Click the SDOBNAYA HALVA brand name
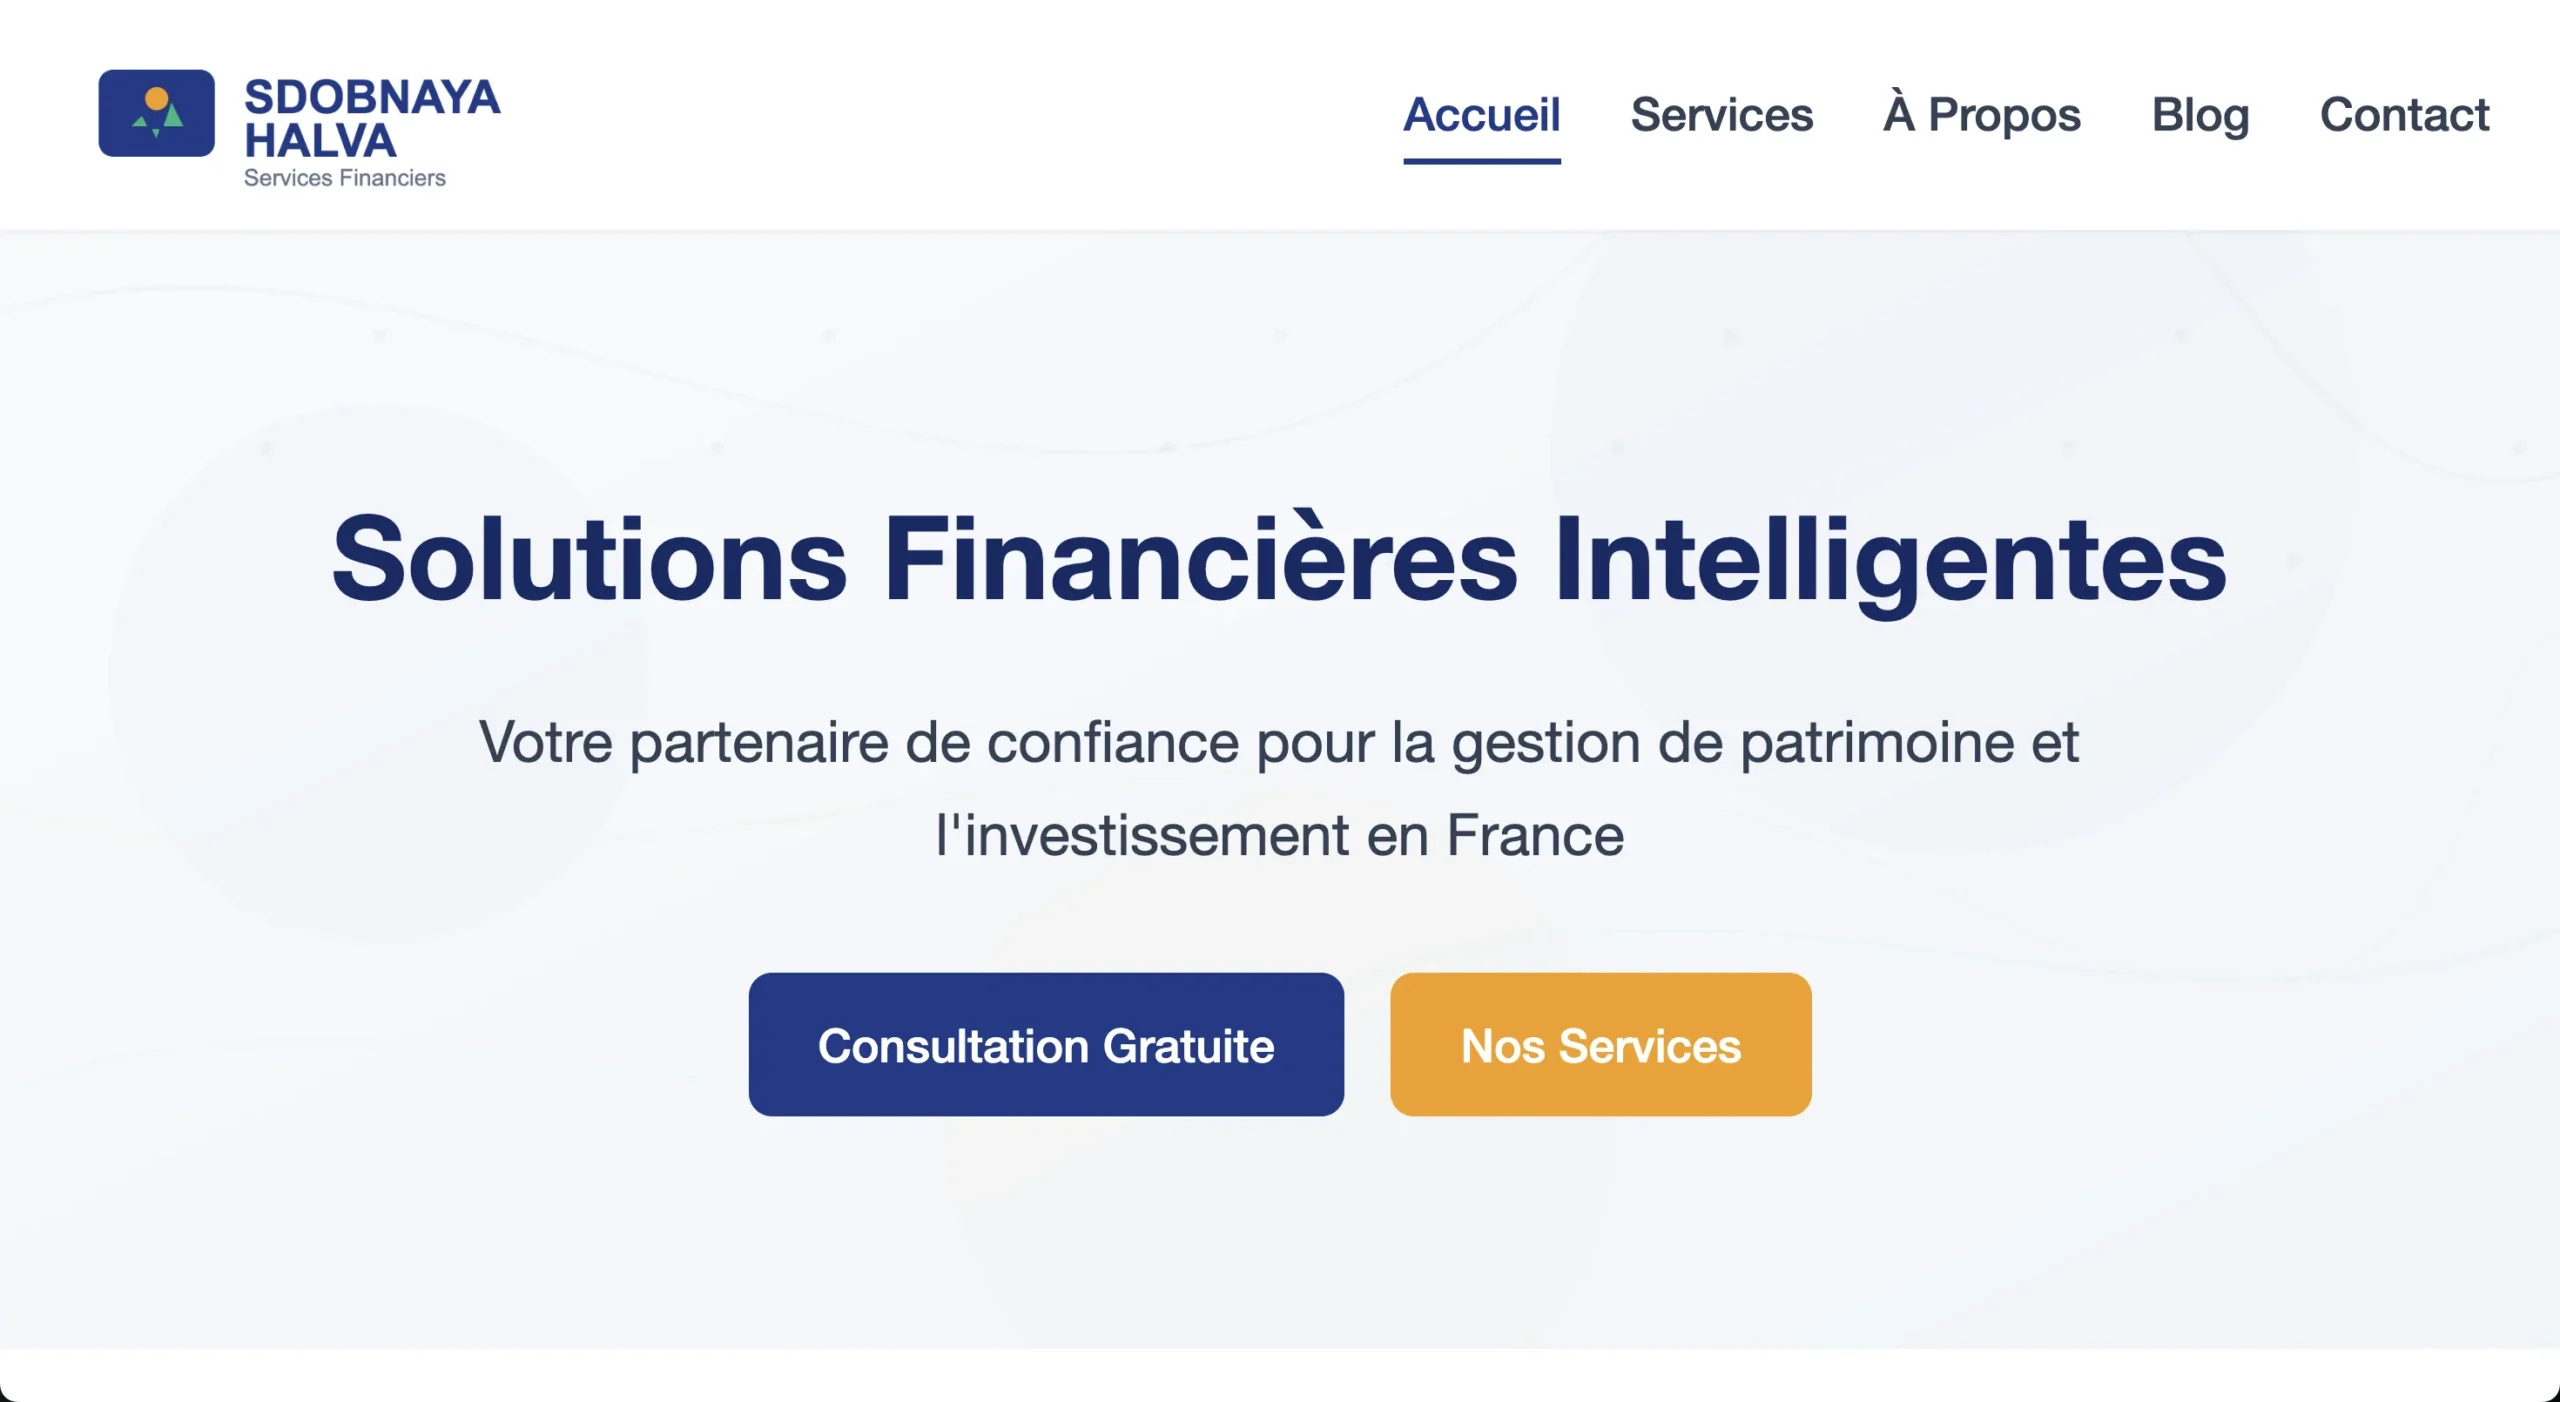The height and width of the screenshot is (1402, 2560). 371,119
